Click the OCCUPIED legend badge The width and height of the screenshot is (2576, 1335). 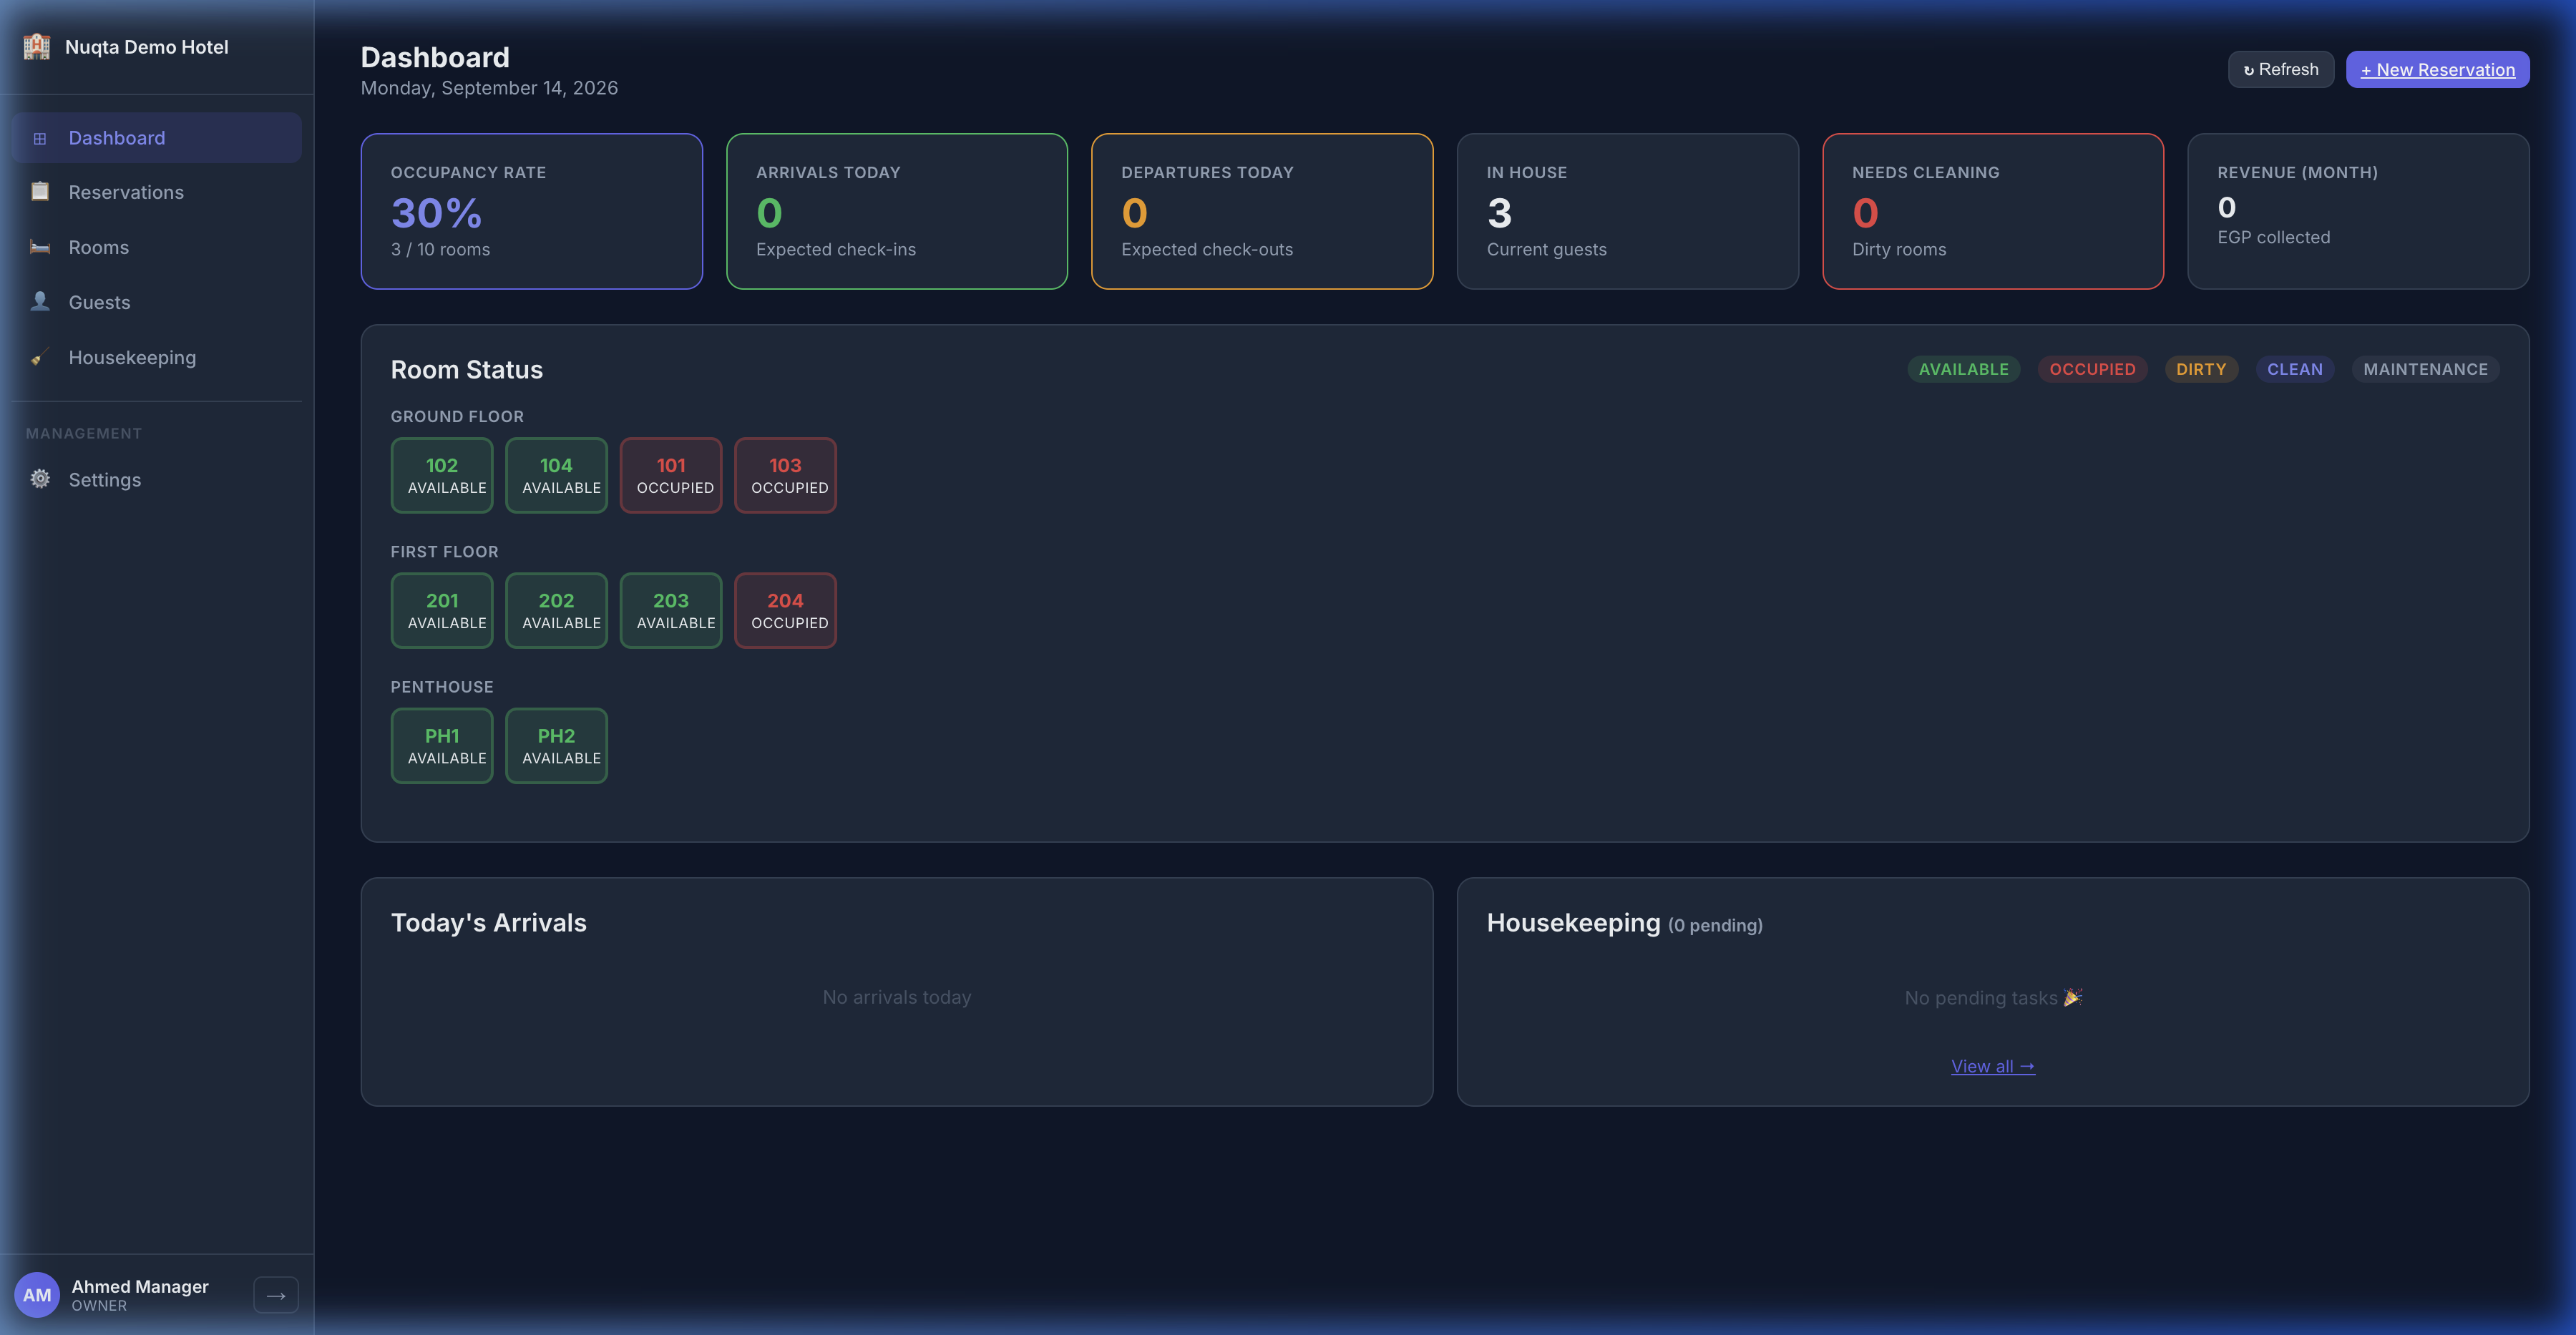pyautogui.click(x=2093, y=369)
